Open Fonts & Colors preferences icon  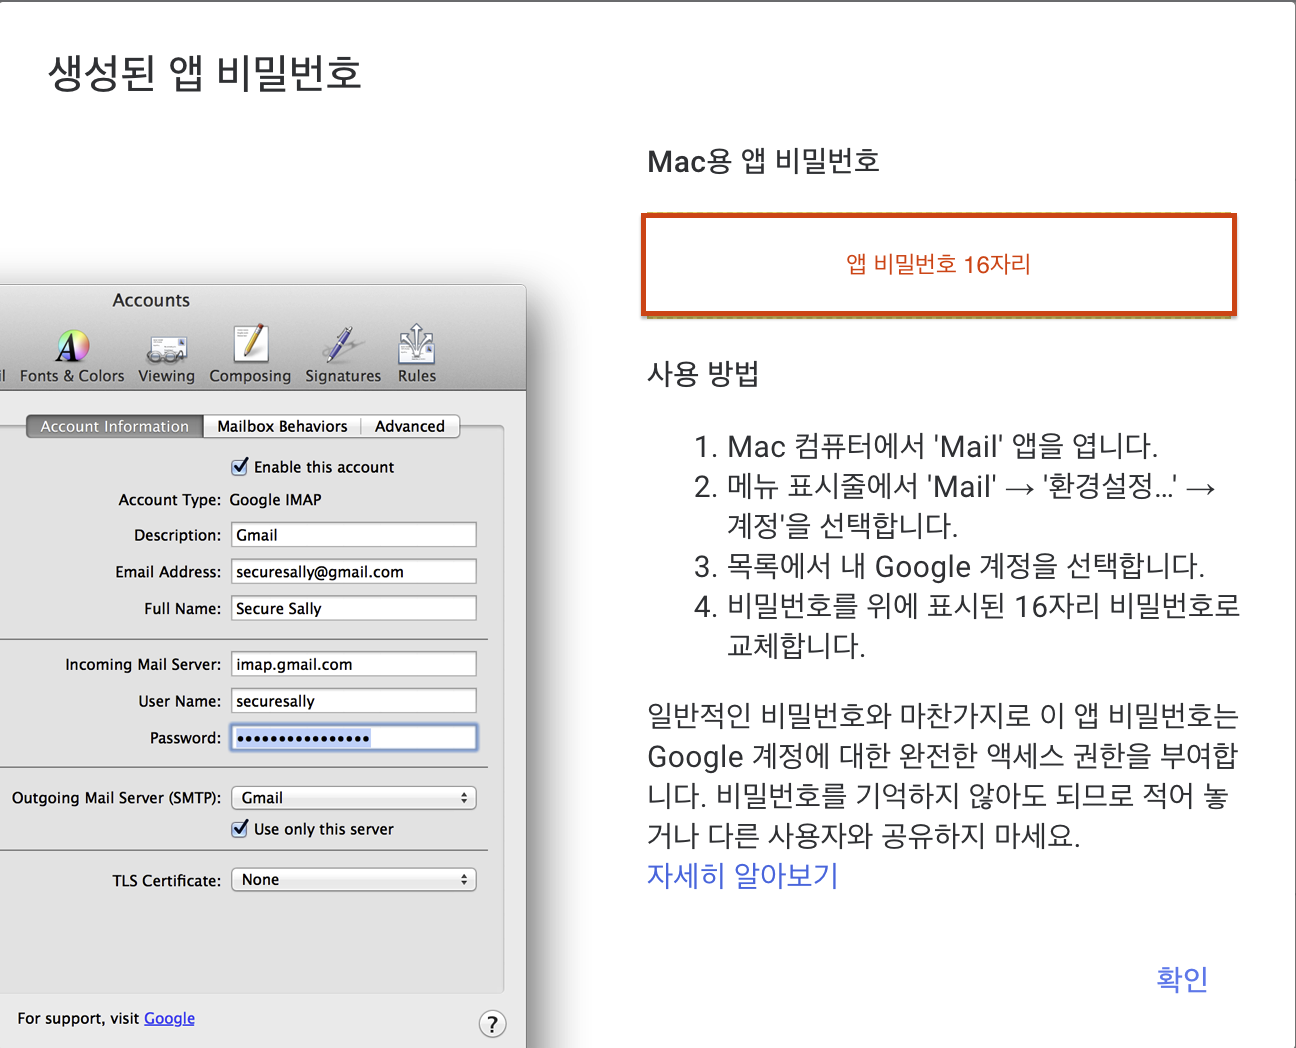pos(72,354)
